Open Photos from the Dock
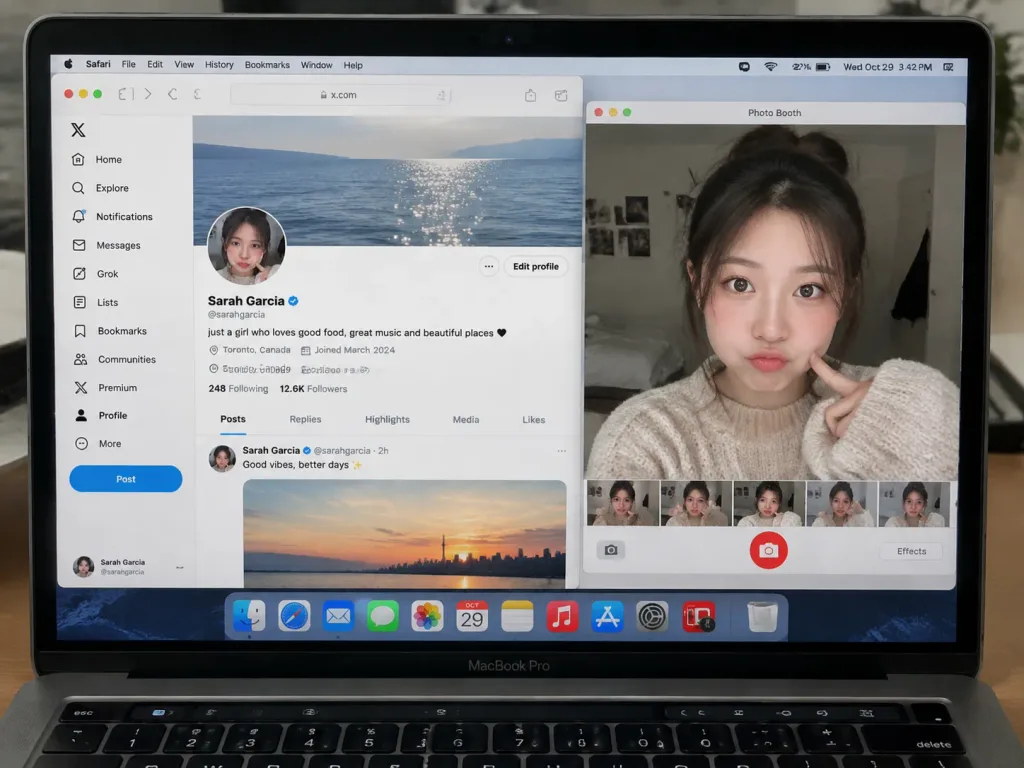Screen dimensions: 1024x768 (427, 616)
